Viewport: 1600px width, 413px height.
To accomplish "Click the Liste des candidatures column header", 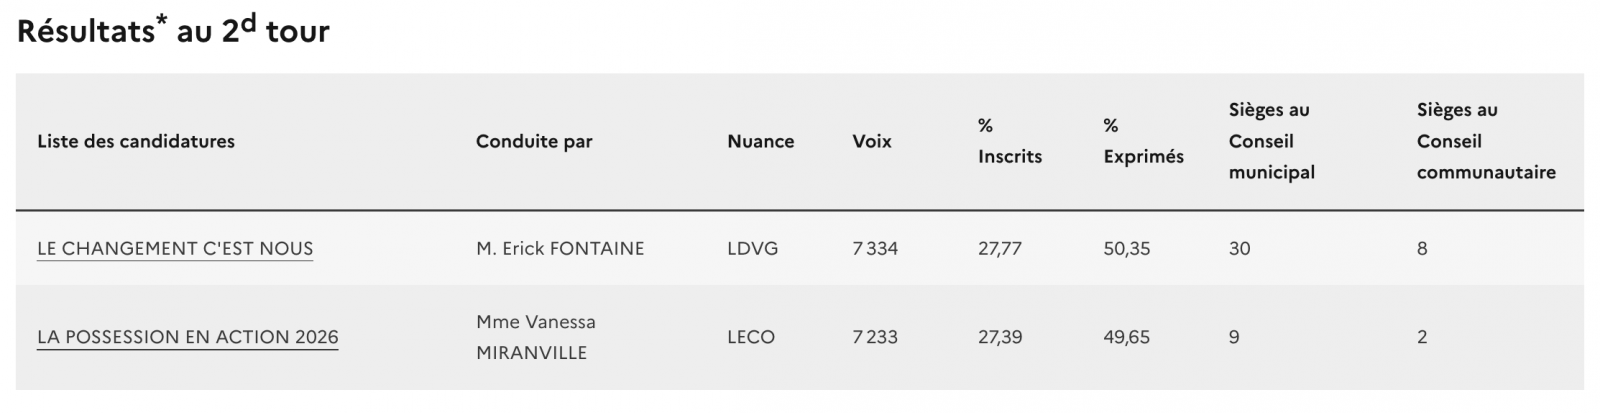I will click(136, 141).
